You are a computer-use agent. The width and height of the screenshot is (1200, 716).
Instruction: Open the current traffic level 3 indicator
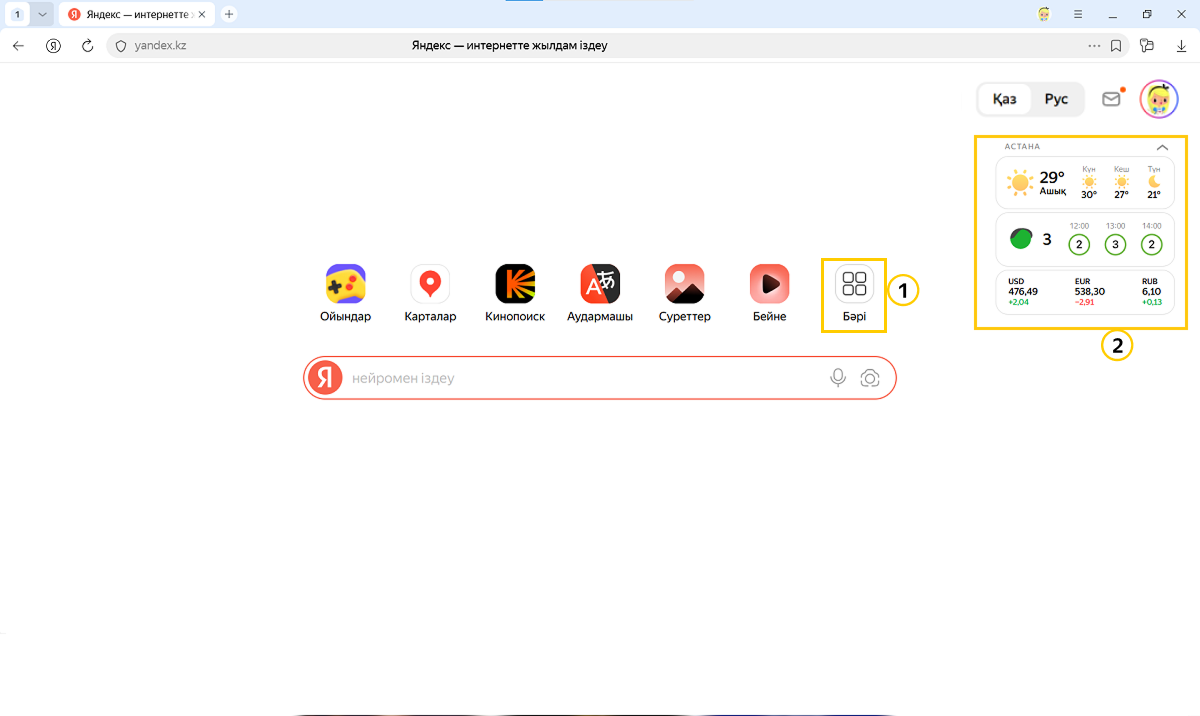[1031, 239]
